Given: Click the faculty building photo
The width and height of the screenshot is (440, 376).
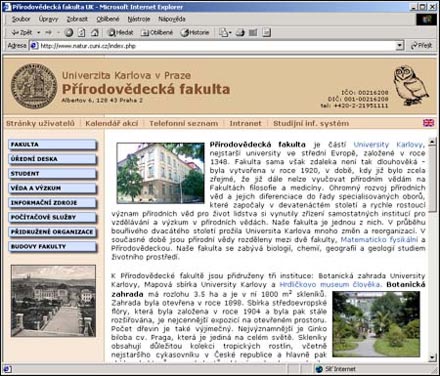Looking at the screenshot, I should click(x=160, y=173).
